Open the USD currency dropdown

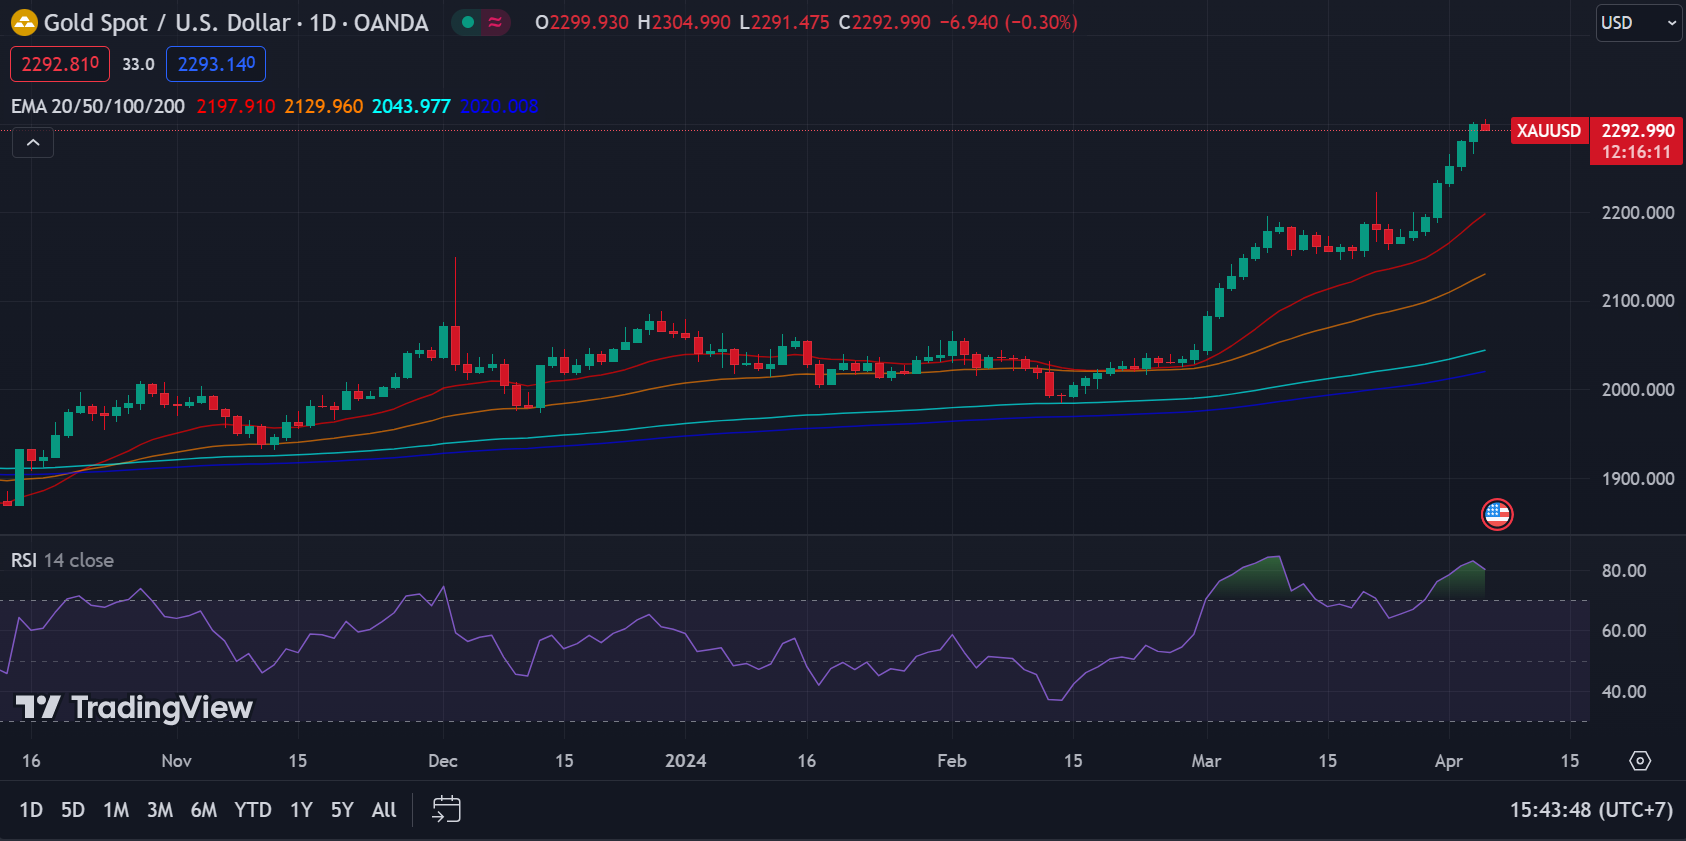[x=1638, y=22]
